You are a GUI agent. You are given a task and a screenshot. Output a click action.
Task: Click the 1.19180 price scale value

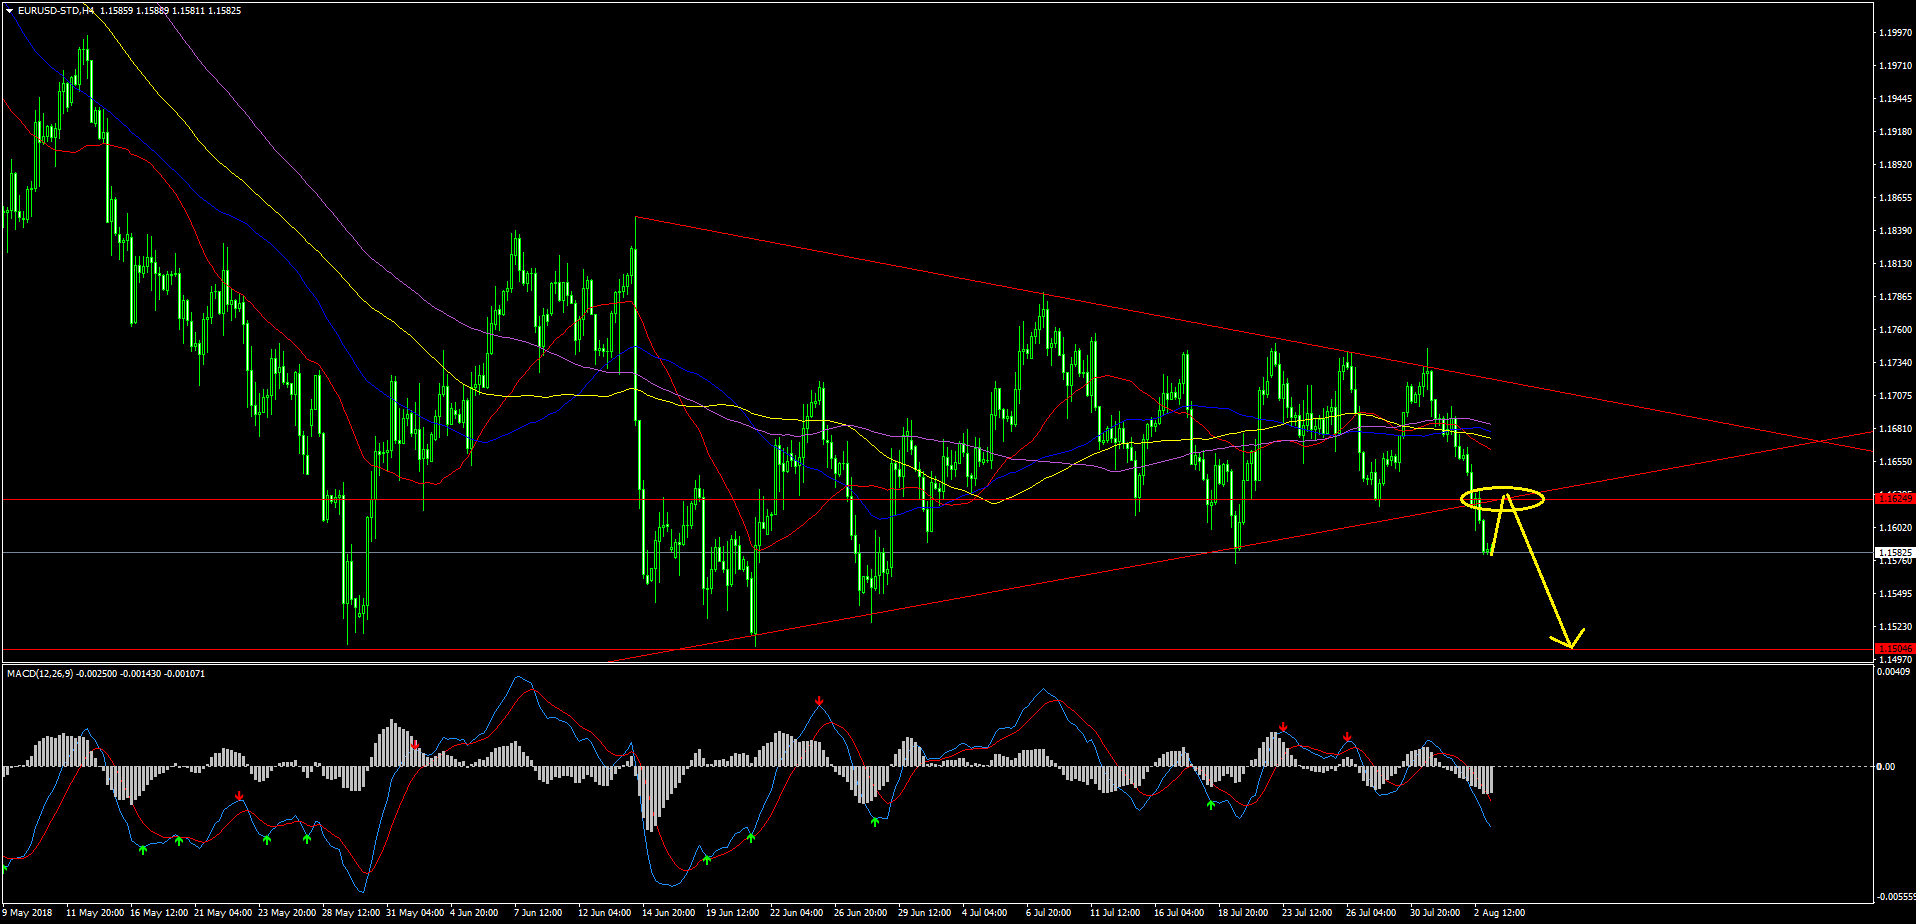[x=1896, y=132]
